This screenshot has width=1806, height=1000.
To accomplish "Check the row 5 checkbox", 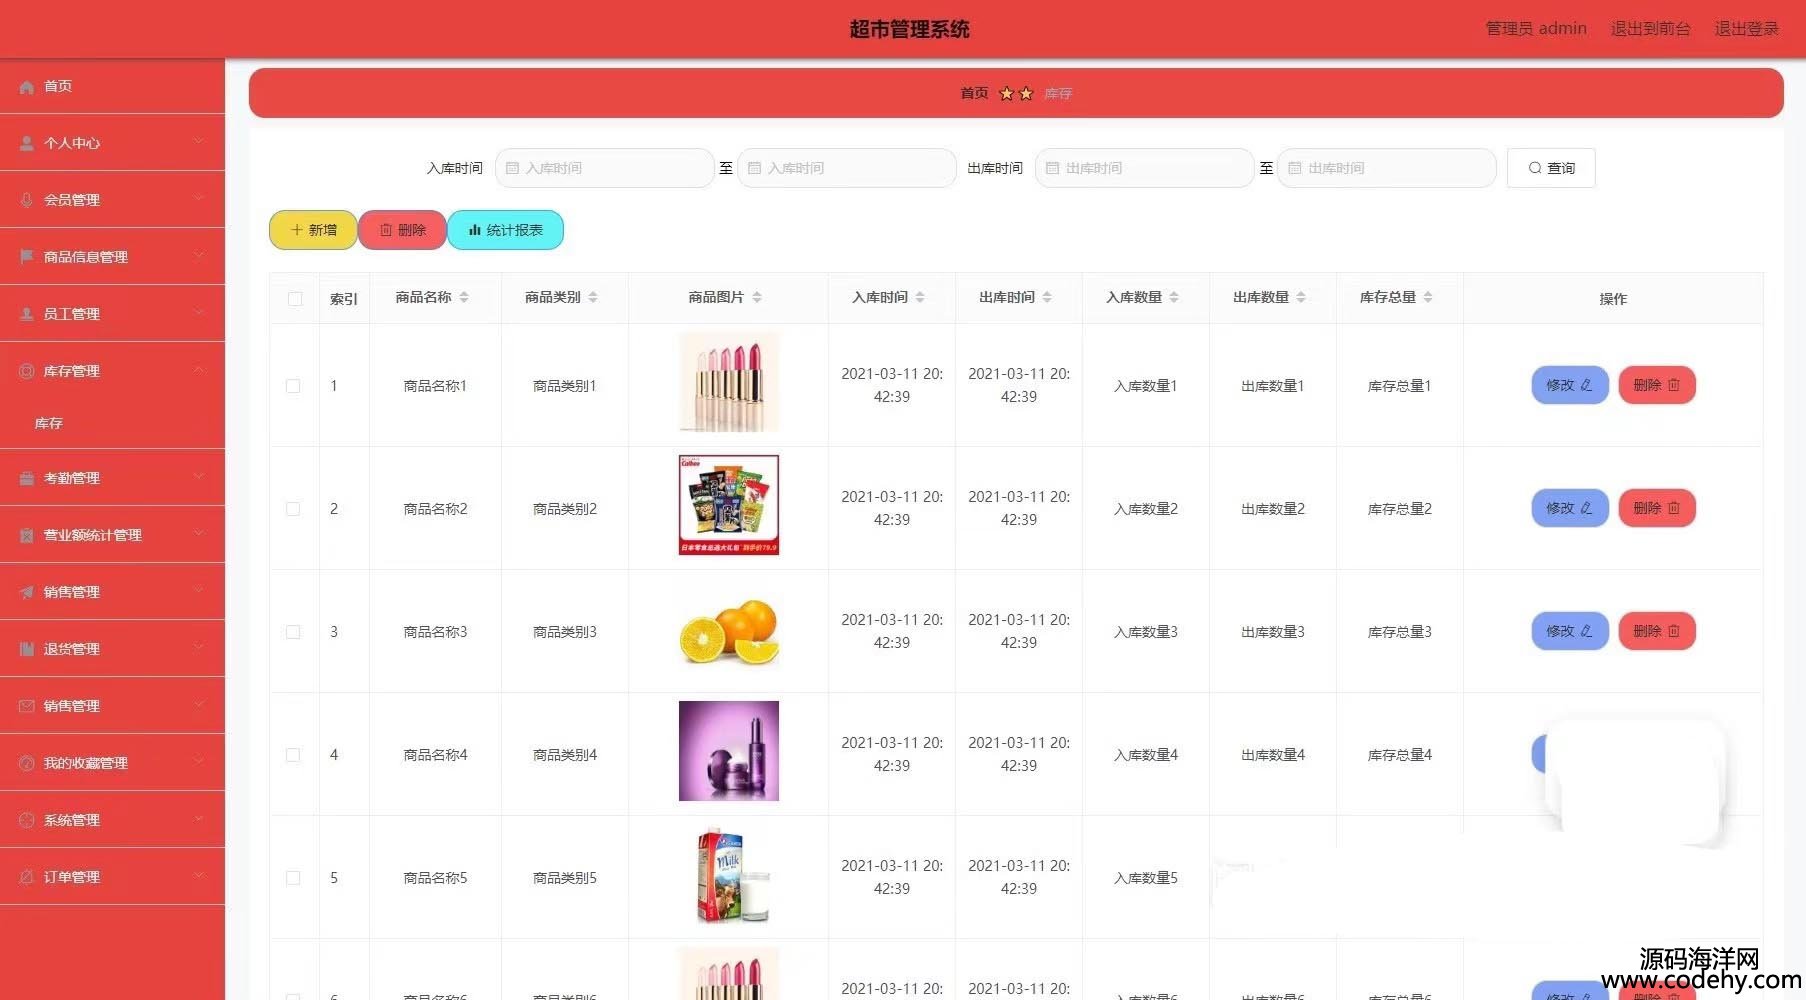I will click(x=293, y=878).
